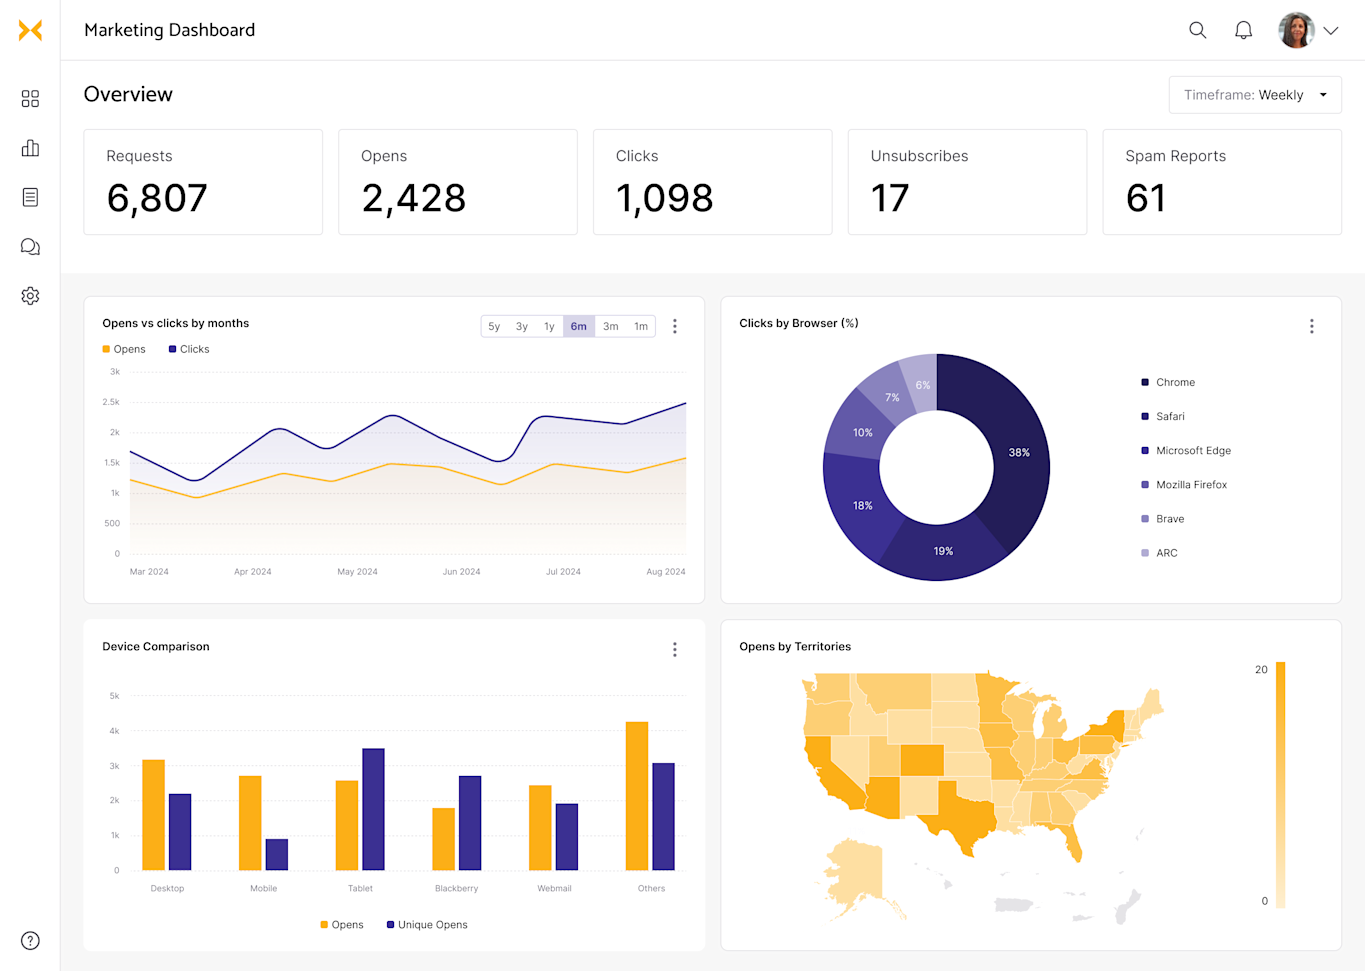Switch to the 1y time range
The width and height of the screenshot is (1365, 971).
(x=548, y=326)
